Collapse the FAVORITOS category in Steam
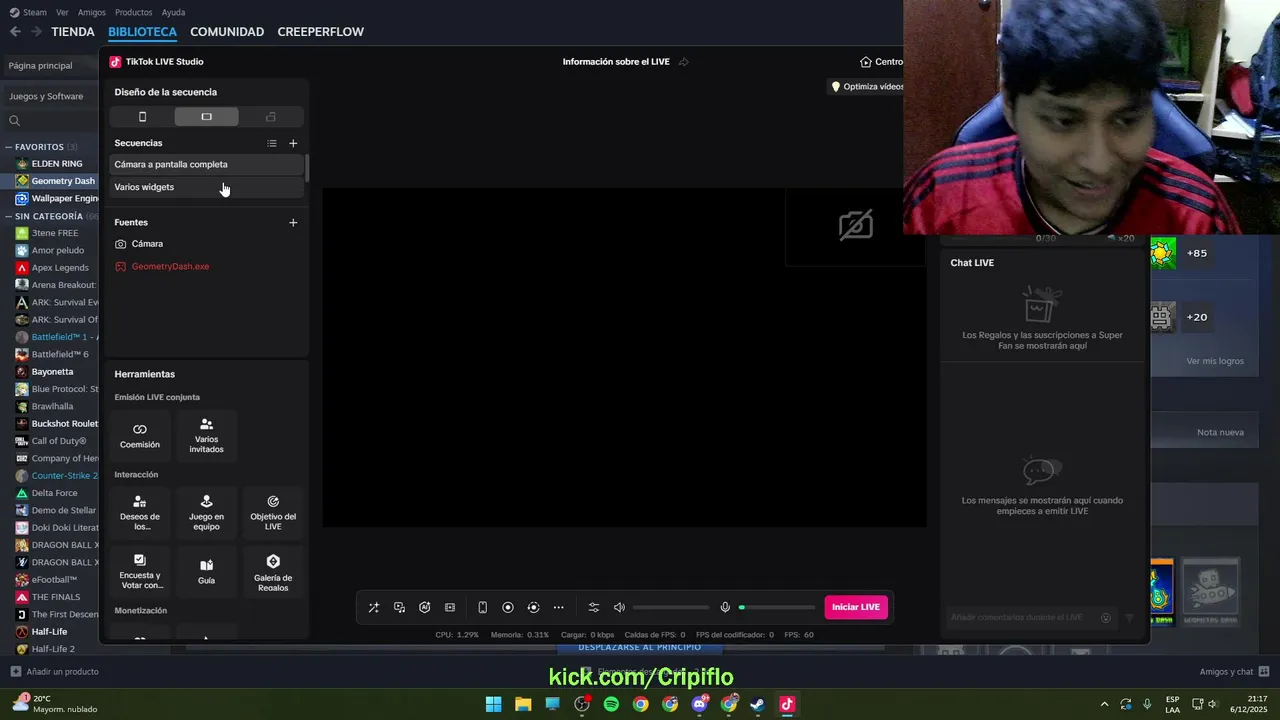The image size is (1280, 720). (10, 147)
